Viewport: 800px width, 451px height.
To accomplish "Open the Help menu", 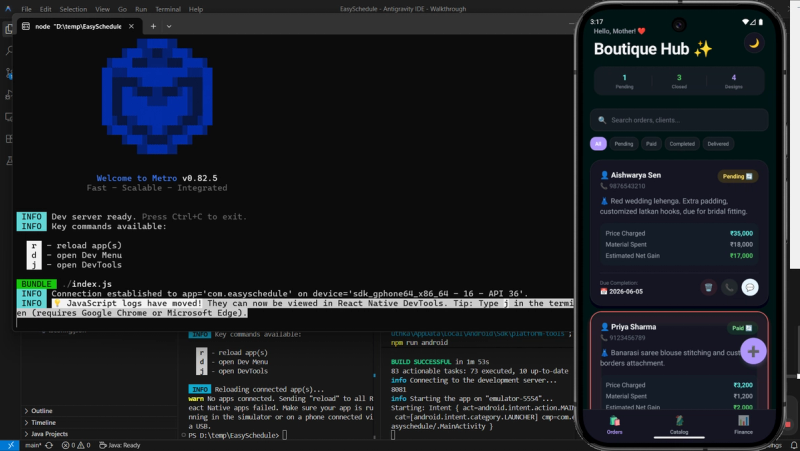I will click(195, 9).
